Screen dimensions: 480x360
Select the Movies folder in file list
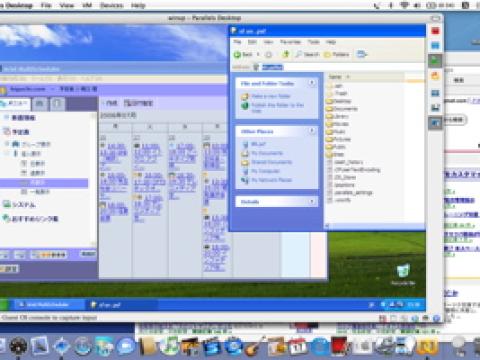[x=337, y=124]
